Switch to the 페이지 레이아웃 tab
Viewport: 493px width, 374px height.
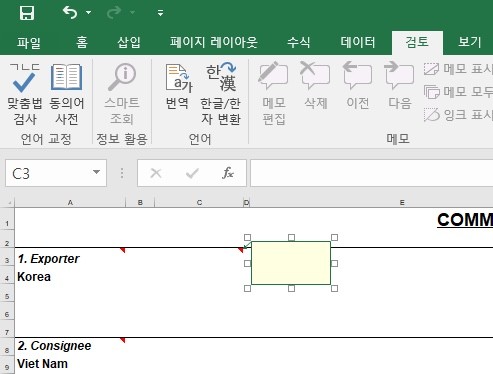(214, 43)
